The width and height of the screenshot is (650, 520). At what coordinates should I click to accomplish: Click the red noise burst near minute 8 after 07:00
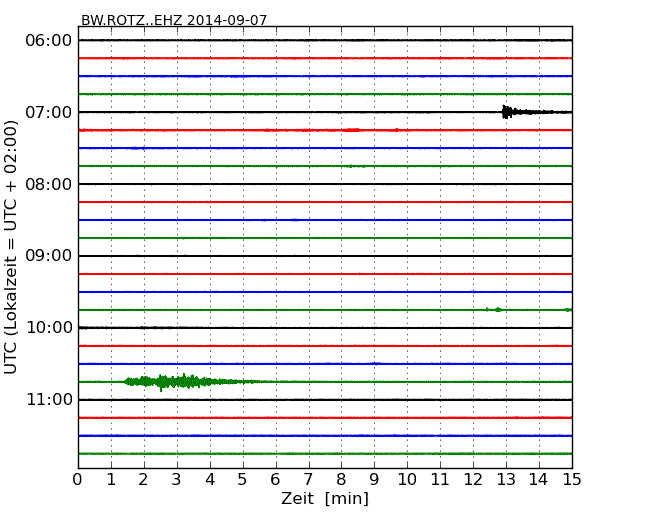click(351, 130)
